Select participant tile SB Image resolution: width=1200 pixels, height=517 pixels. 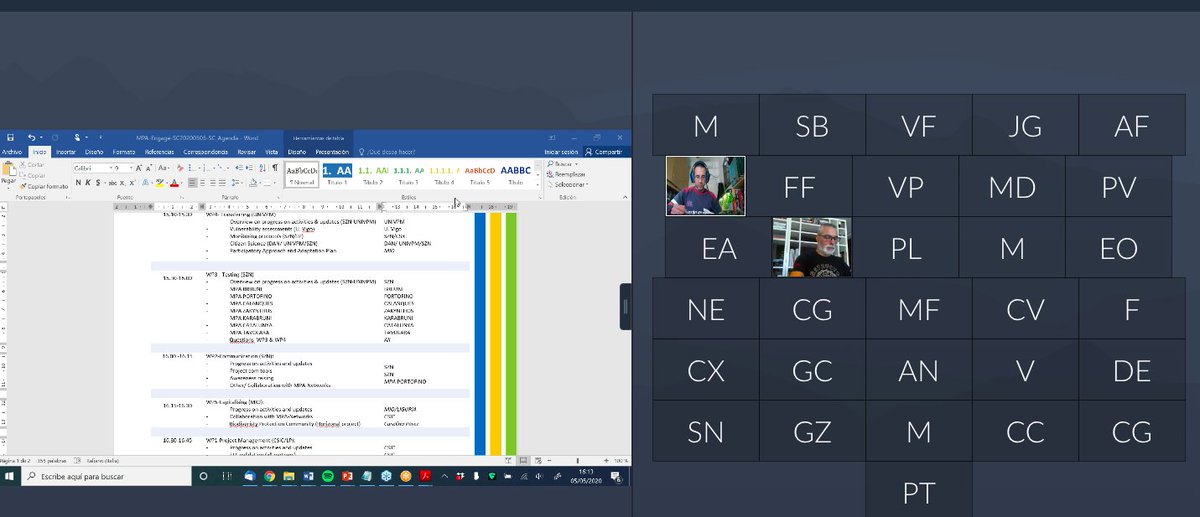click(812, 126)
